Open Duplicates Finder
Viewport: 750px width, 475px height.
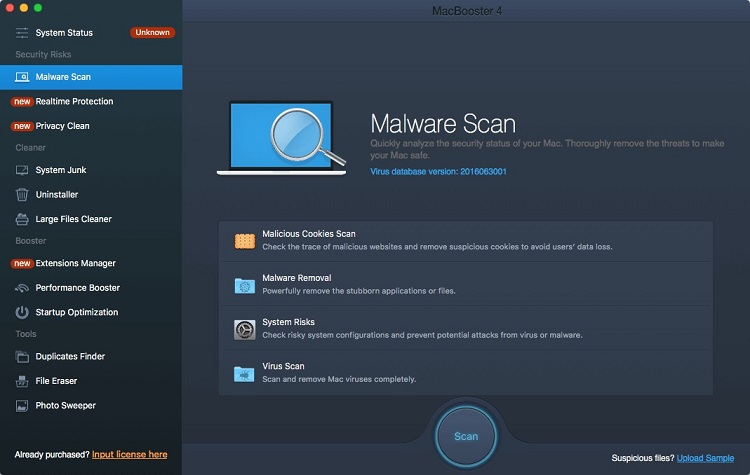[91, 356]
